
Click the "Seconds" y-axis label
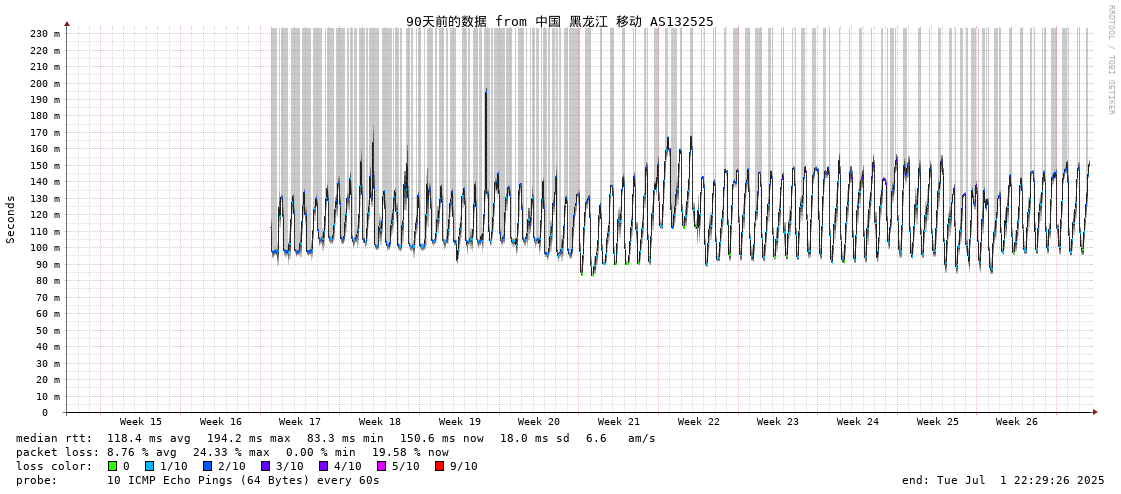coord(11,219)
